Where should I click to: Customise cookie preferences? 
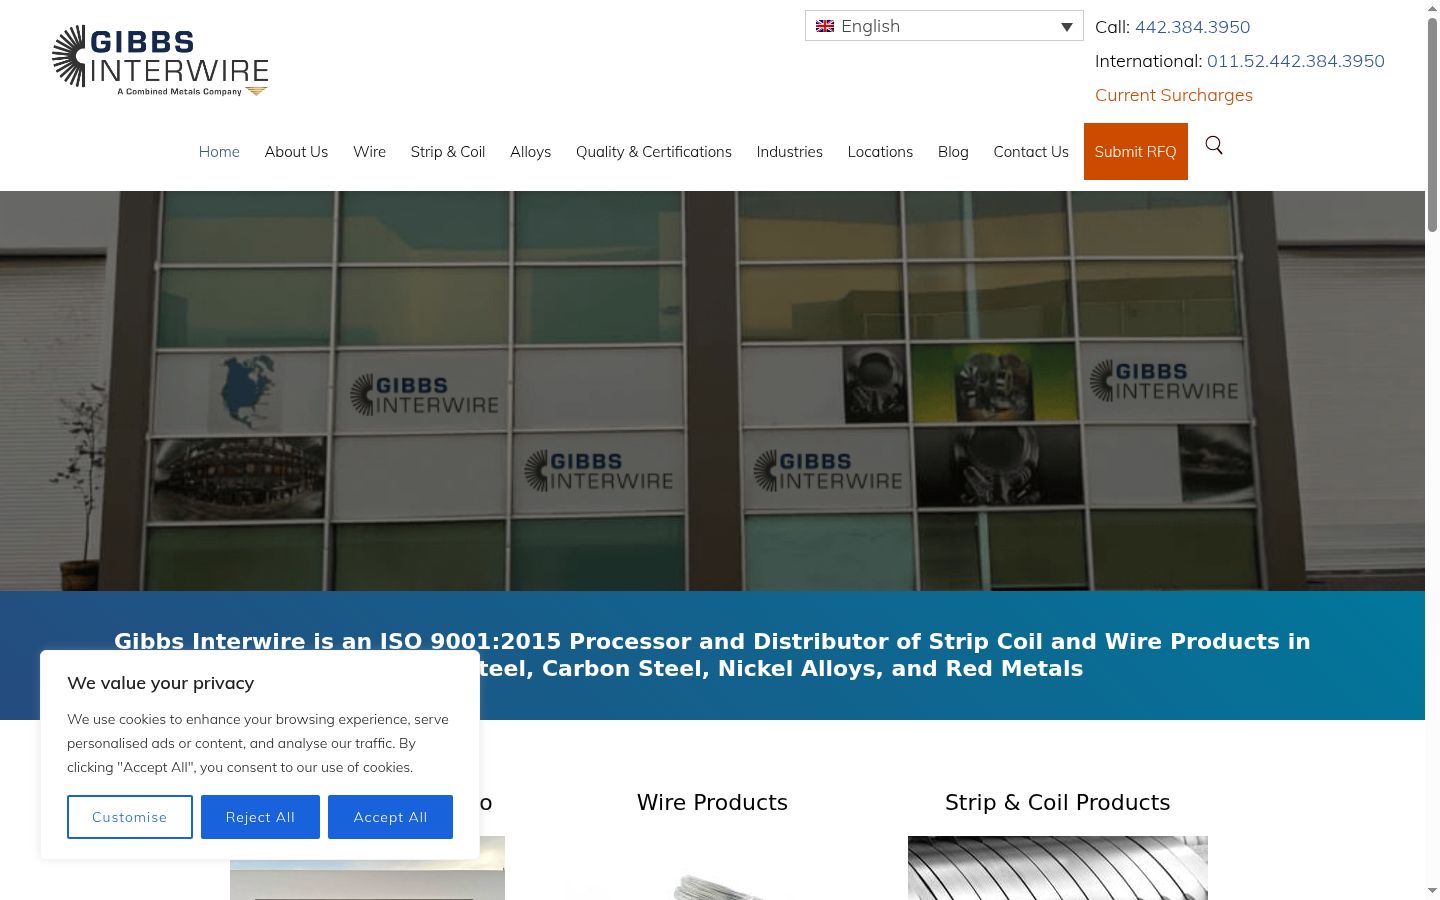tap(130, 817)
